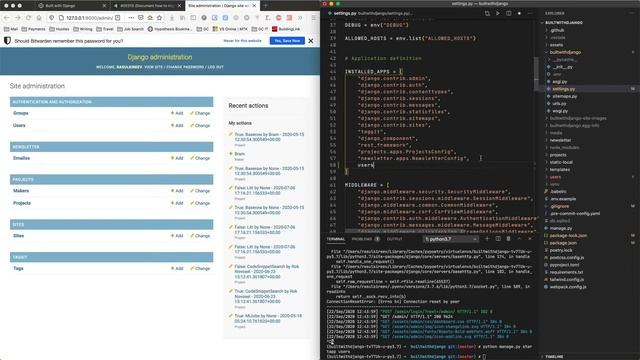Expand the .github folder in Explorer
Screen dimensions: 640x360
pos(557,30)
